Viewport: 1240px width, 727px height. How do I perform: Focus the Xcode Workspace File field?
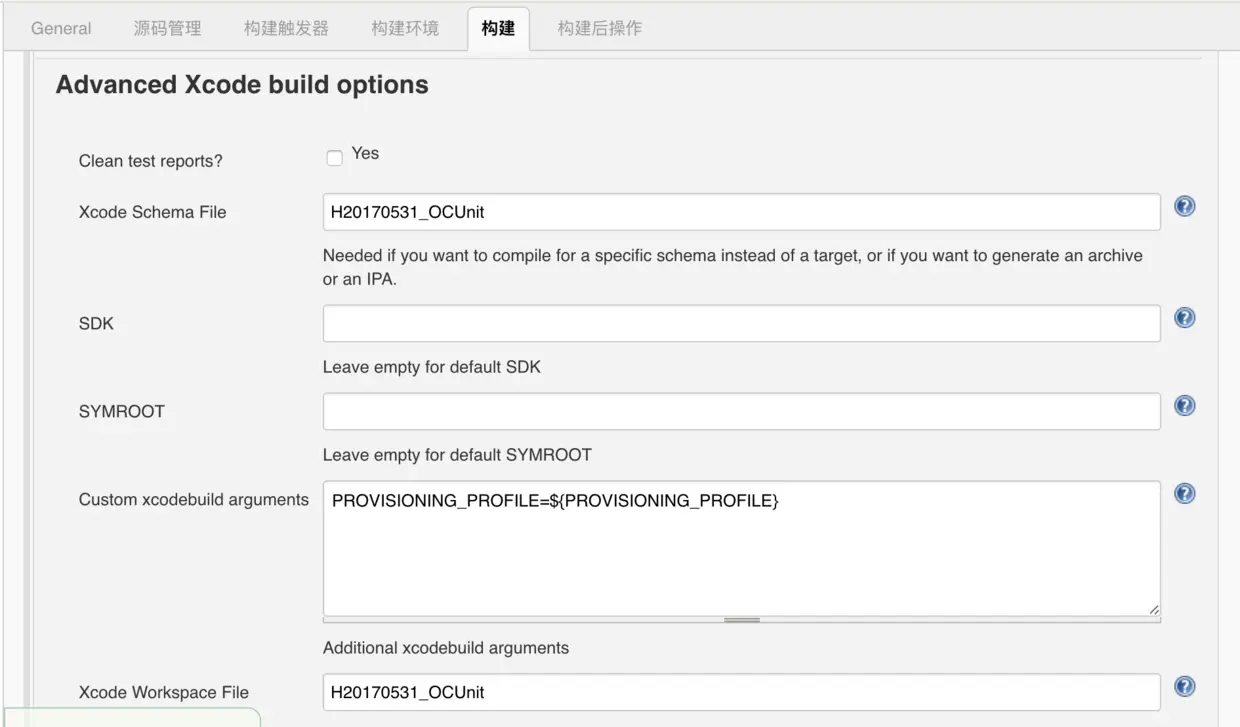(x=741, y=692)
